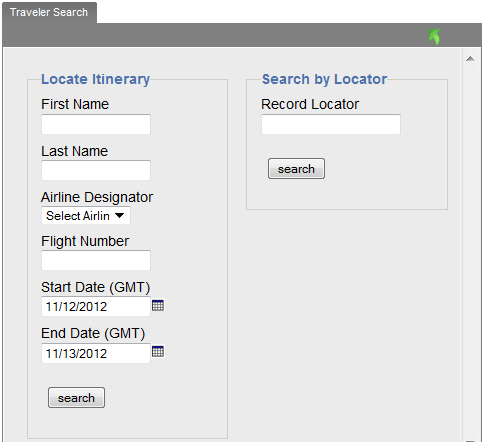Click the Airline Designator dropdown arrow
The image size is (482, 442).
[x=120, y=216]
